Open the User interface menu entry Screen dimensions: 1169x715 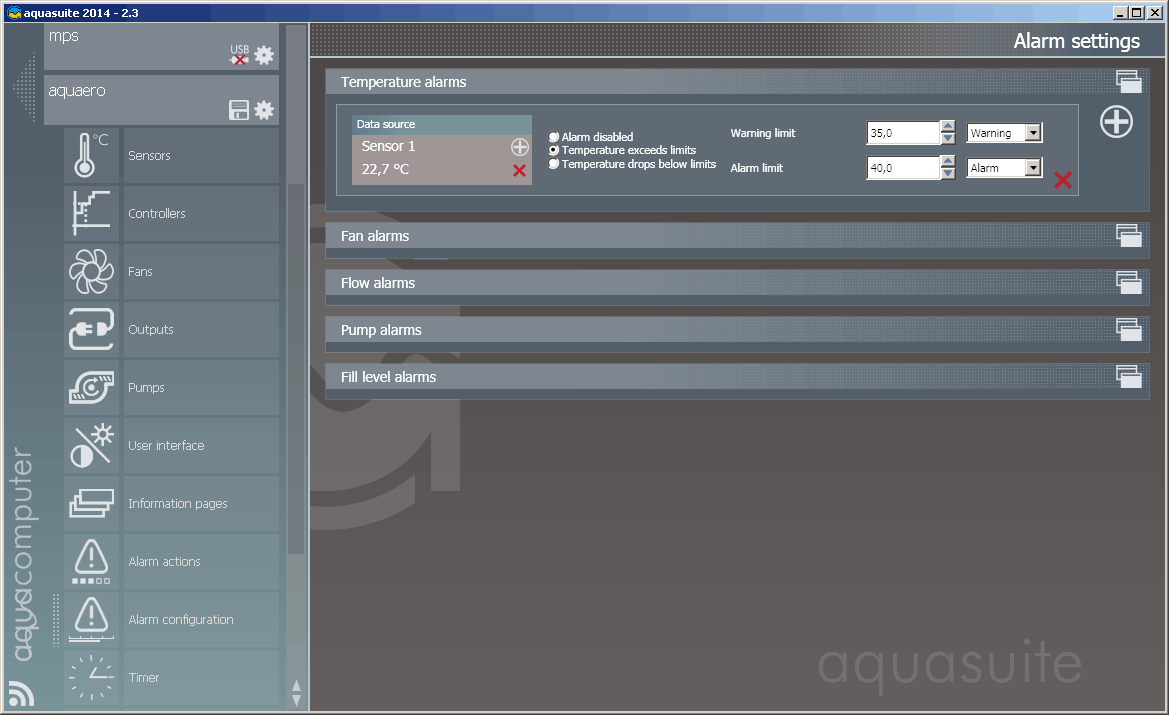[x=201, y=445]
